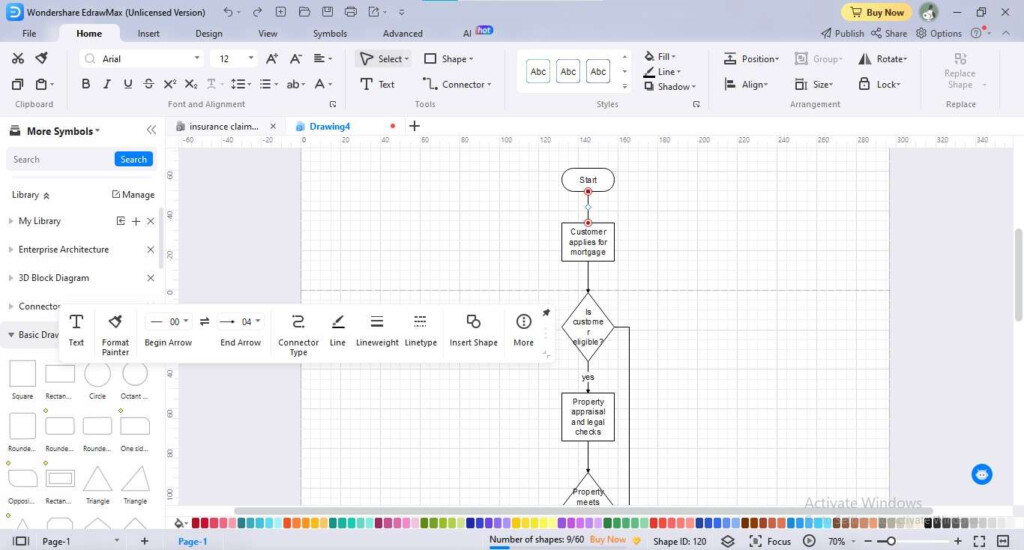1024x550 pixels.
Task: Toggle Italic formatting
Action: pos(106,84)
